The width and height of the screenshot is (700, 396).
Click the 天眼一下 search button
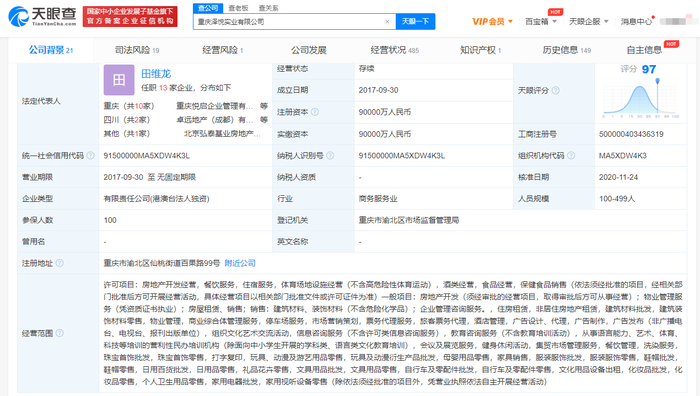[x=415, y=21]
